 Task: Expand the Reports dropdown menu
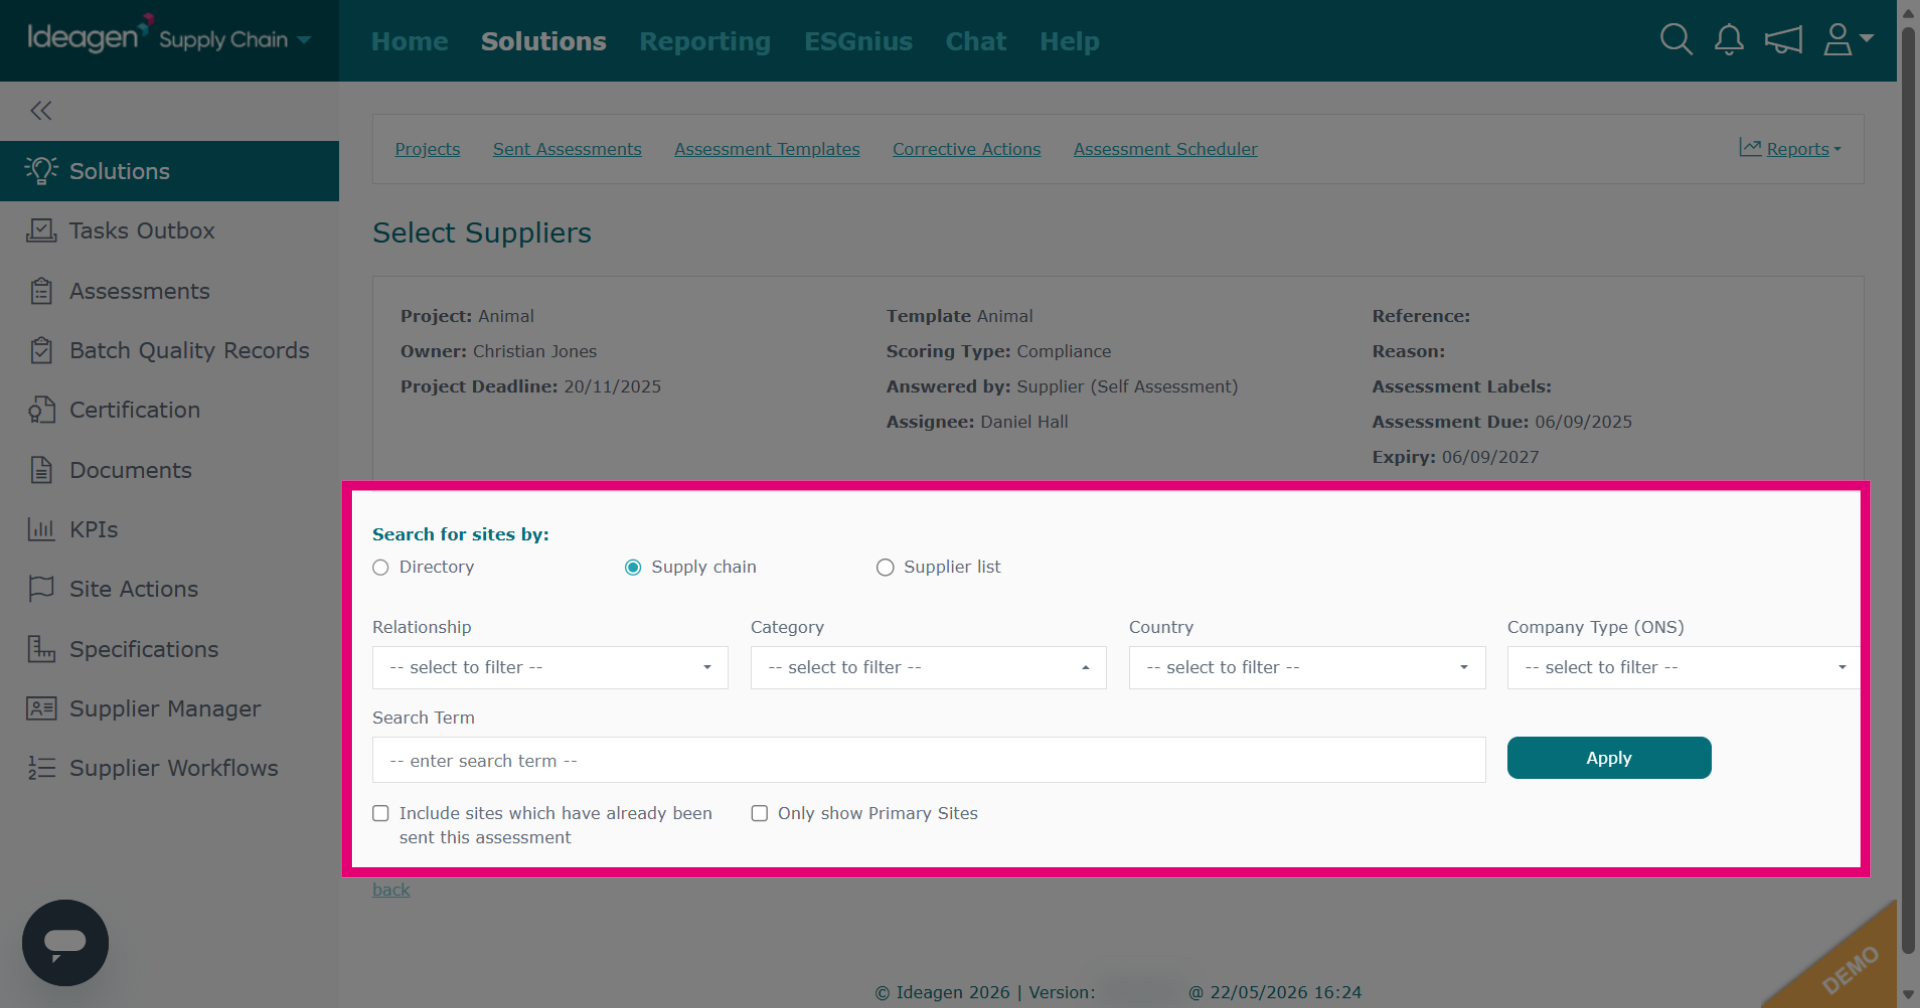1790,149
